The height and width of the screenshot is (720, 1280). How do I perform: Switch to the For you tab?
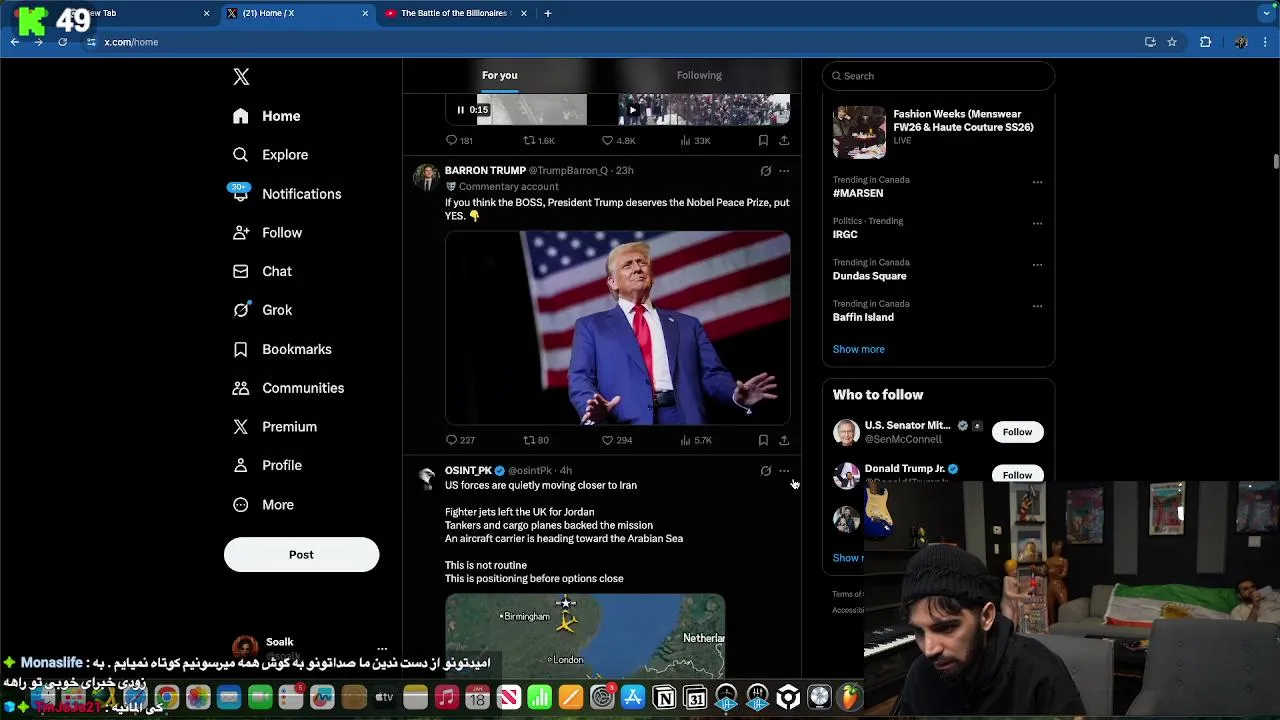(500, 75)
